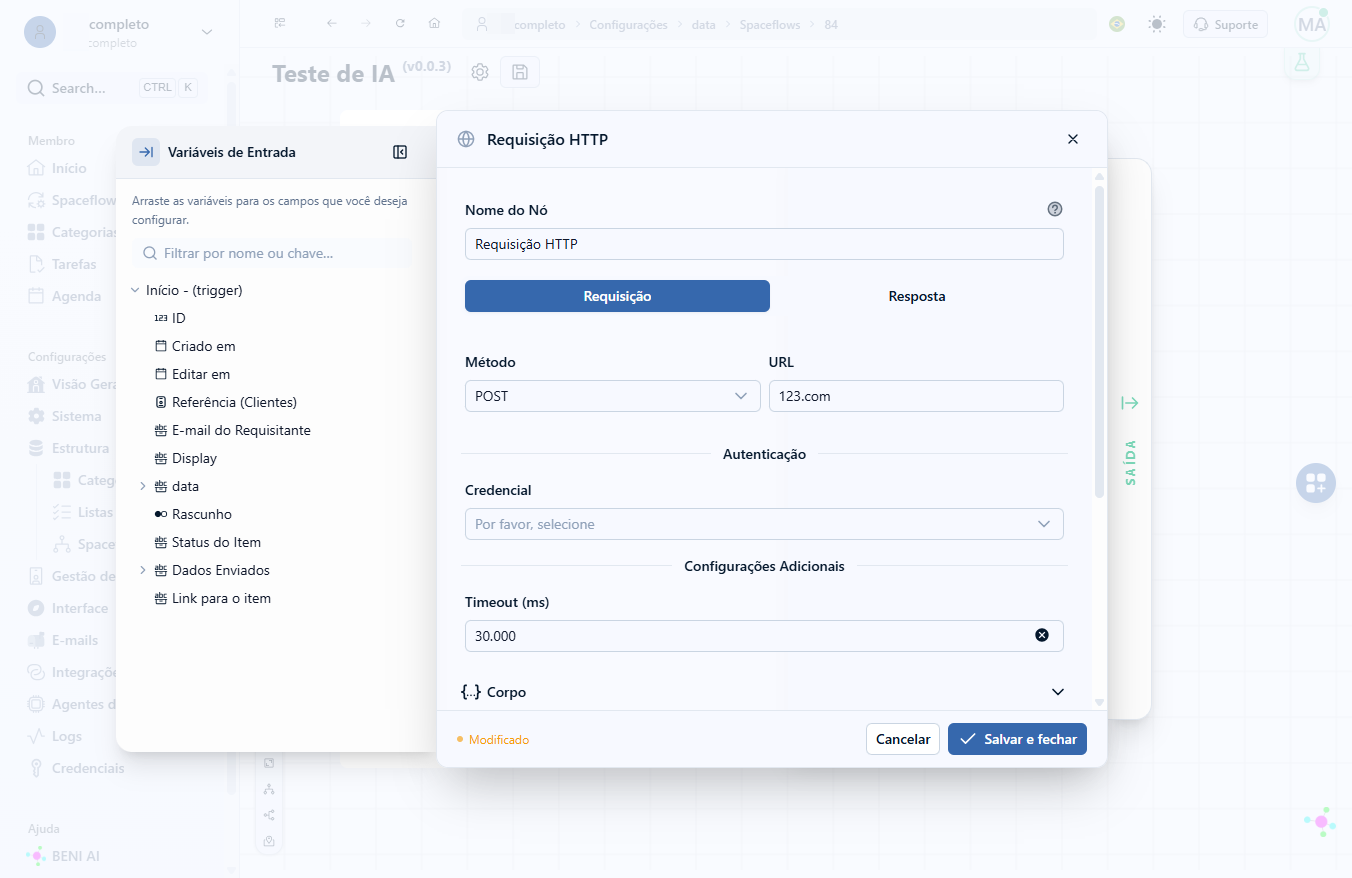Open the Método POST dropdown

pyautogui.click(x=613, y=396)
